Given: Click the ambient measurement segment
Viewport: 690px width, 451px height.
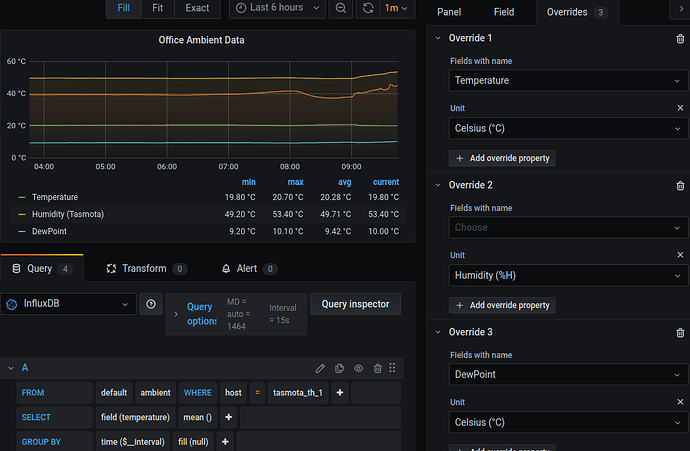Looking at the screenshot, I should (x=155, y=393).
